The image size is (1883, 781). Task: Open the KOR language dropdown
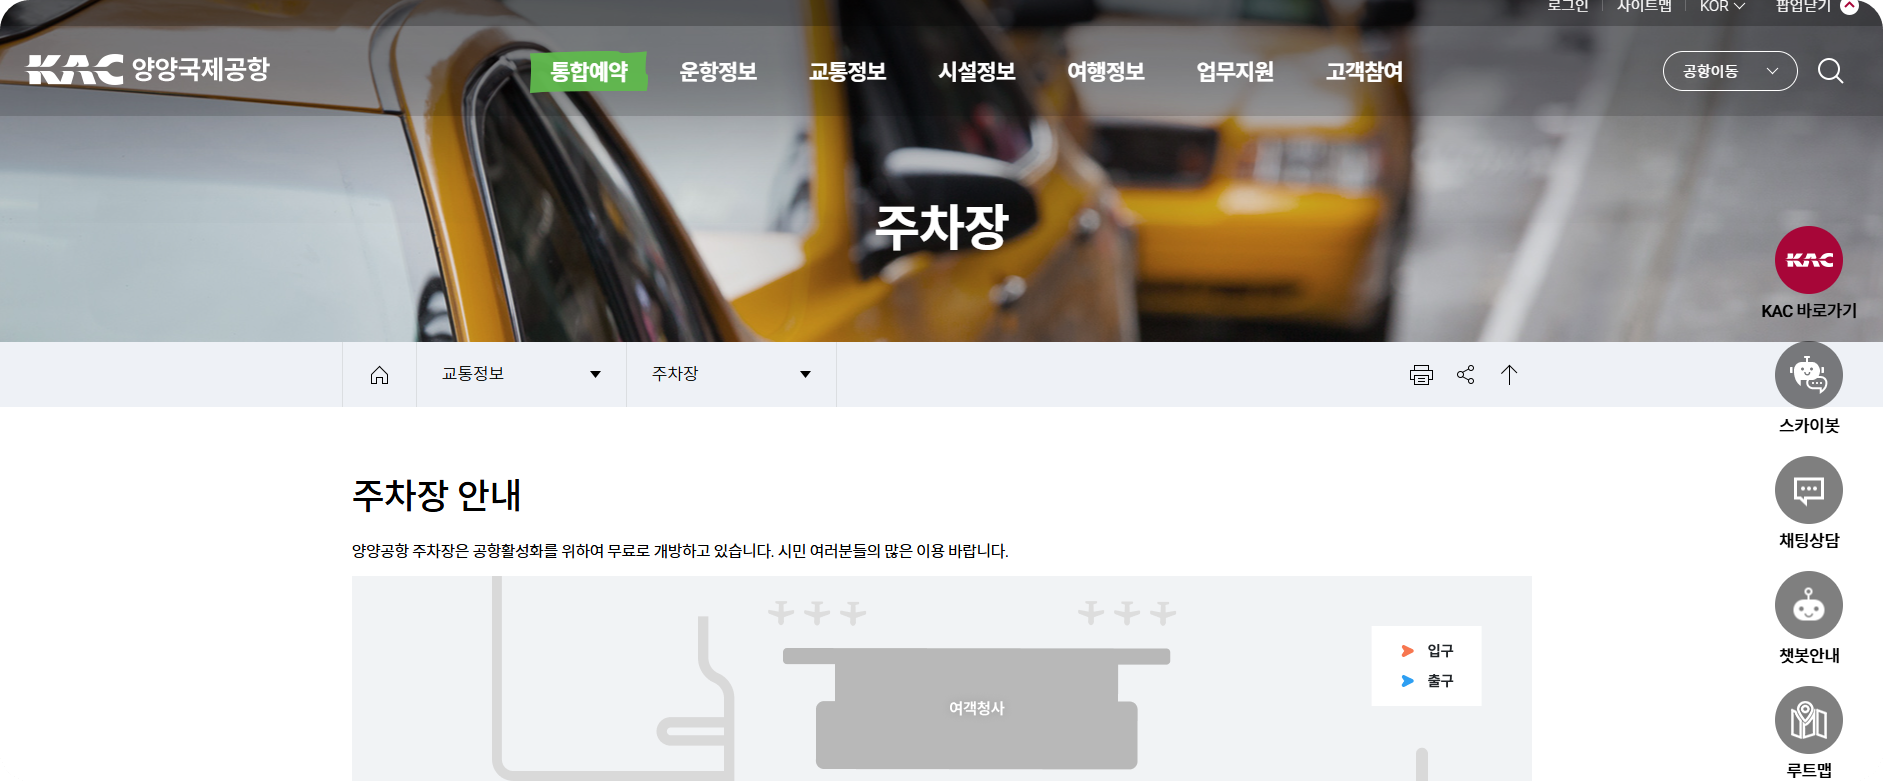[1722, 6]
